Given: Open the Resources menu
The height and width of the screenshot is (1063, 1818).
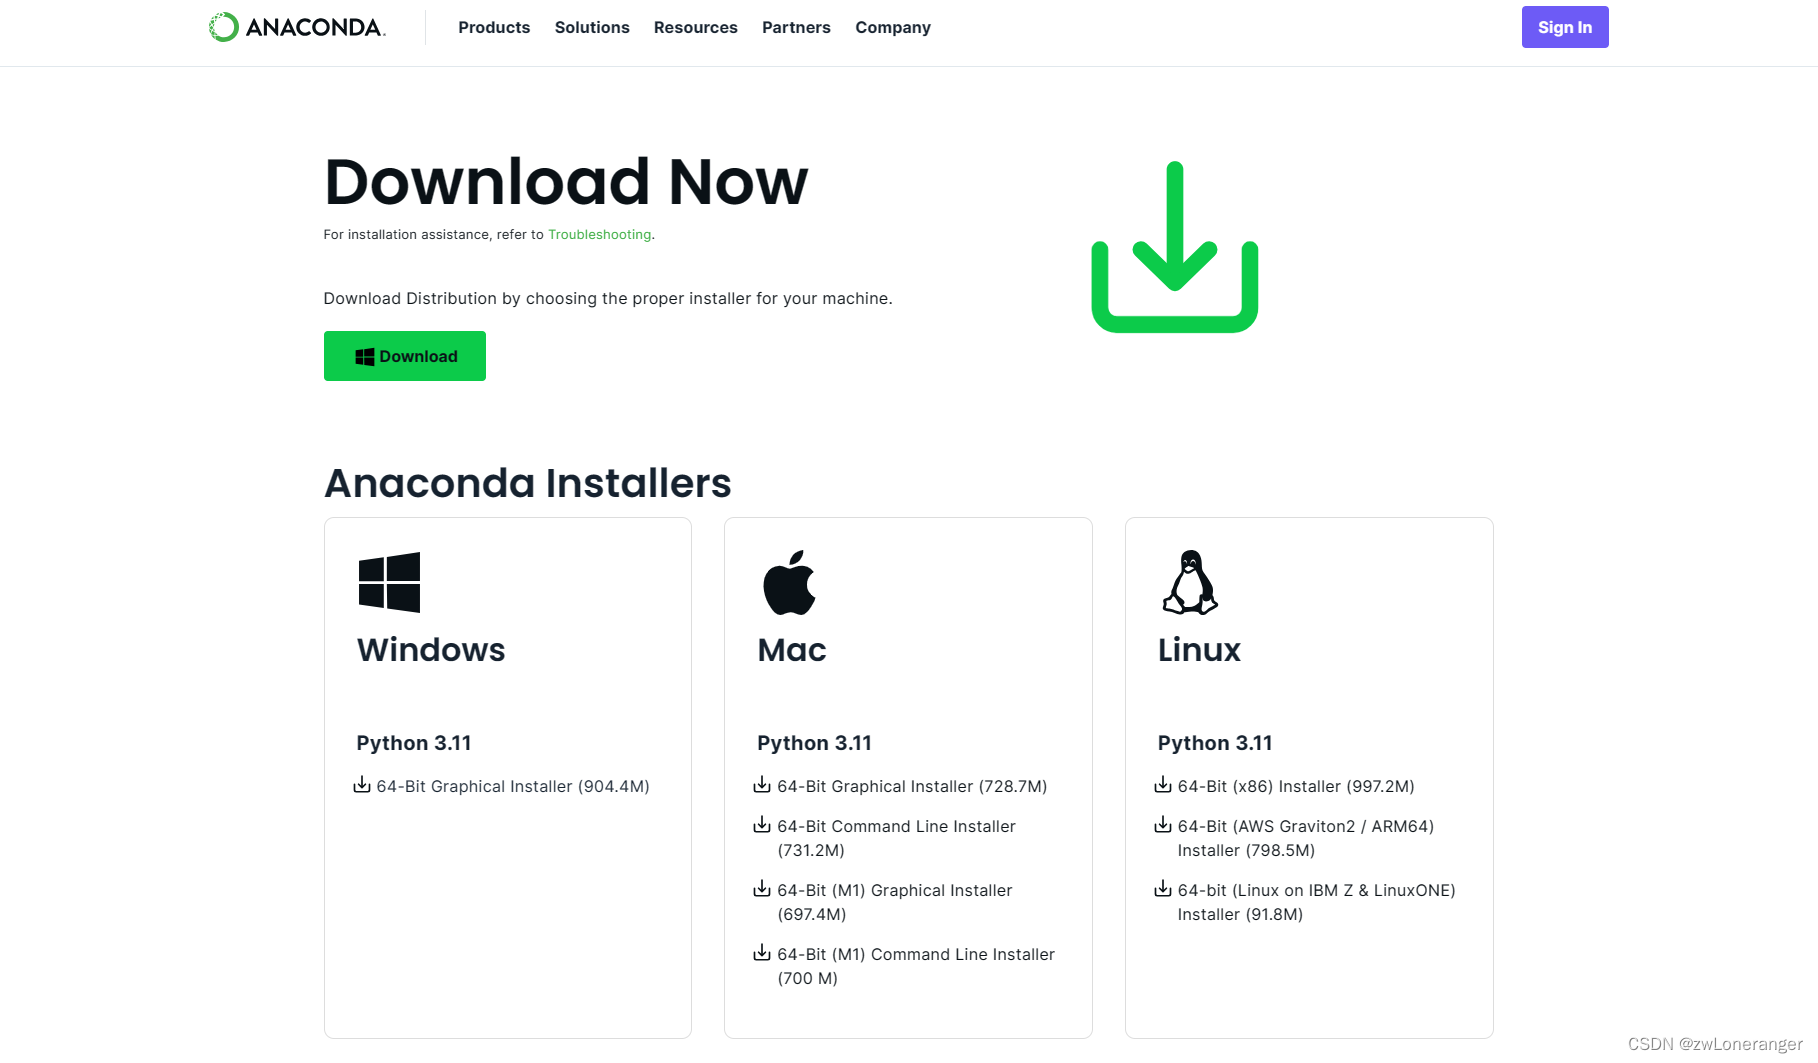Looking at the screenshot, I should [x=696, y=27].
